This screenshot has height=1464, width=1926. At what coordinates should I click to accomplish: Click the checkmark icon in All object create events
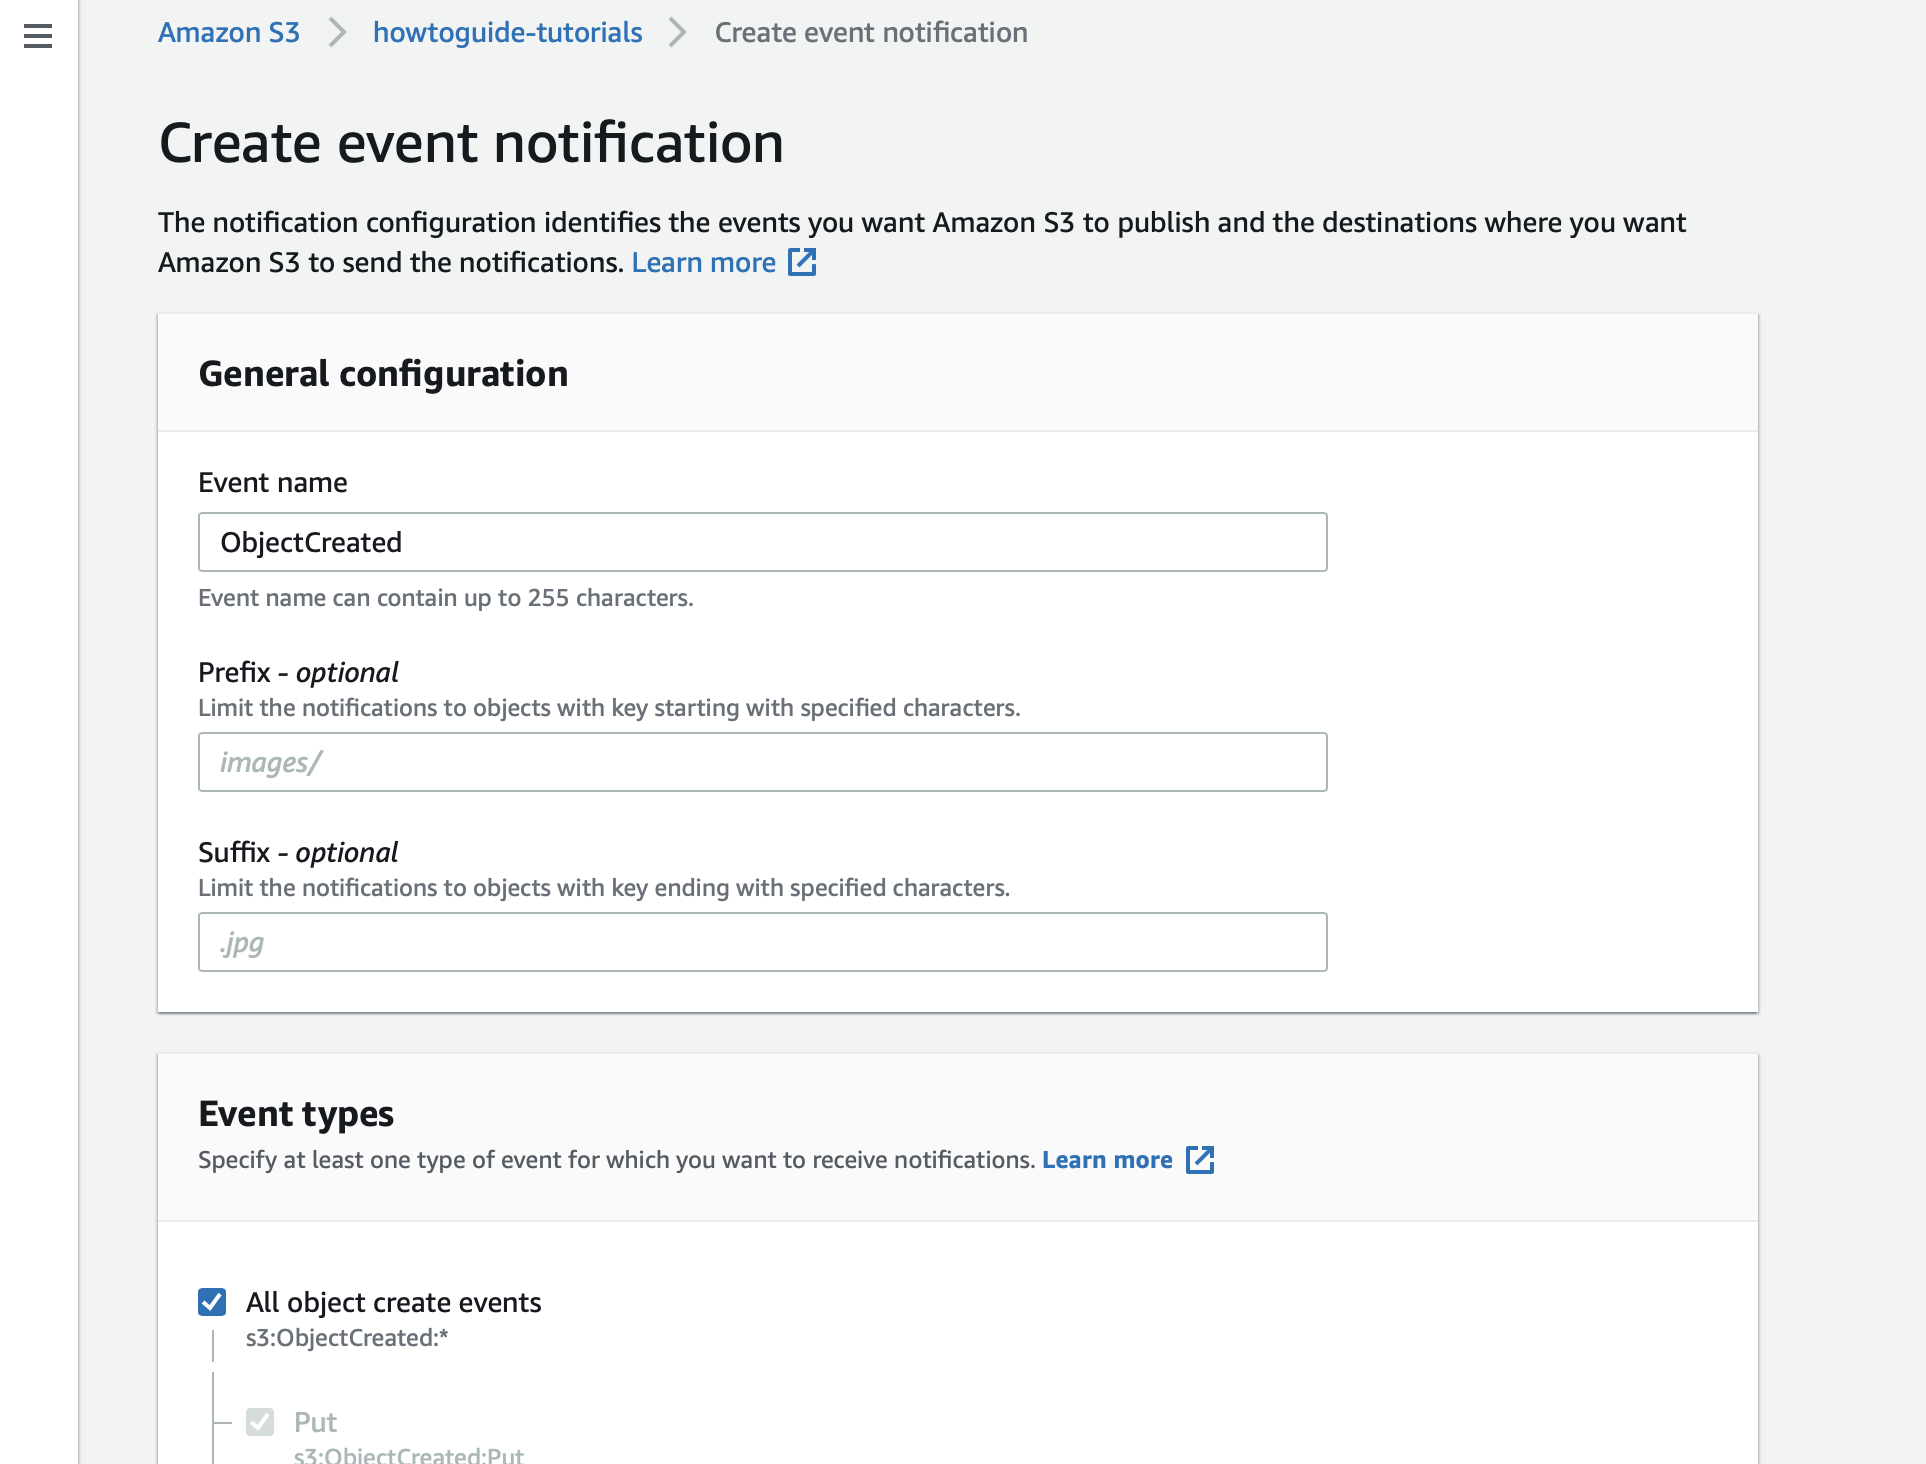pyautogui.click(x=212, y=1301)
